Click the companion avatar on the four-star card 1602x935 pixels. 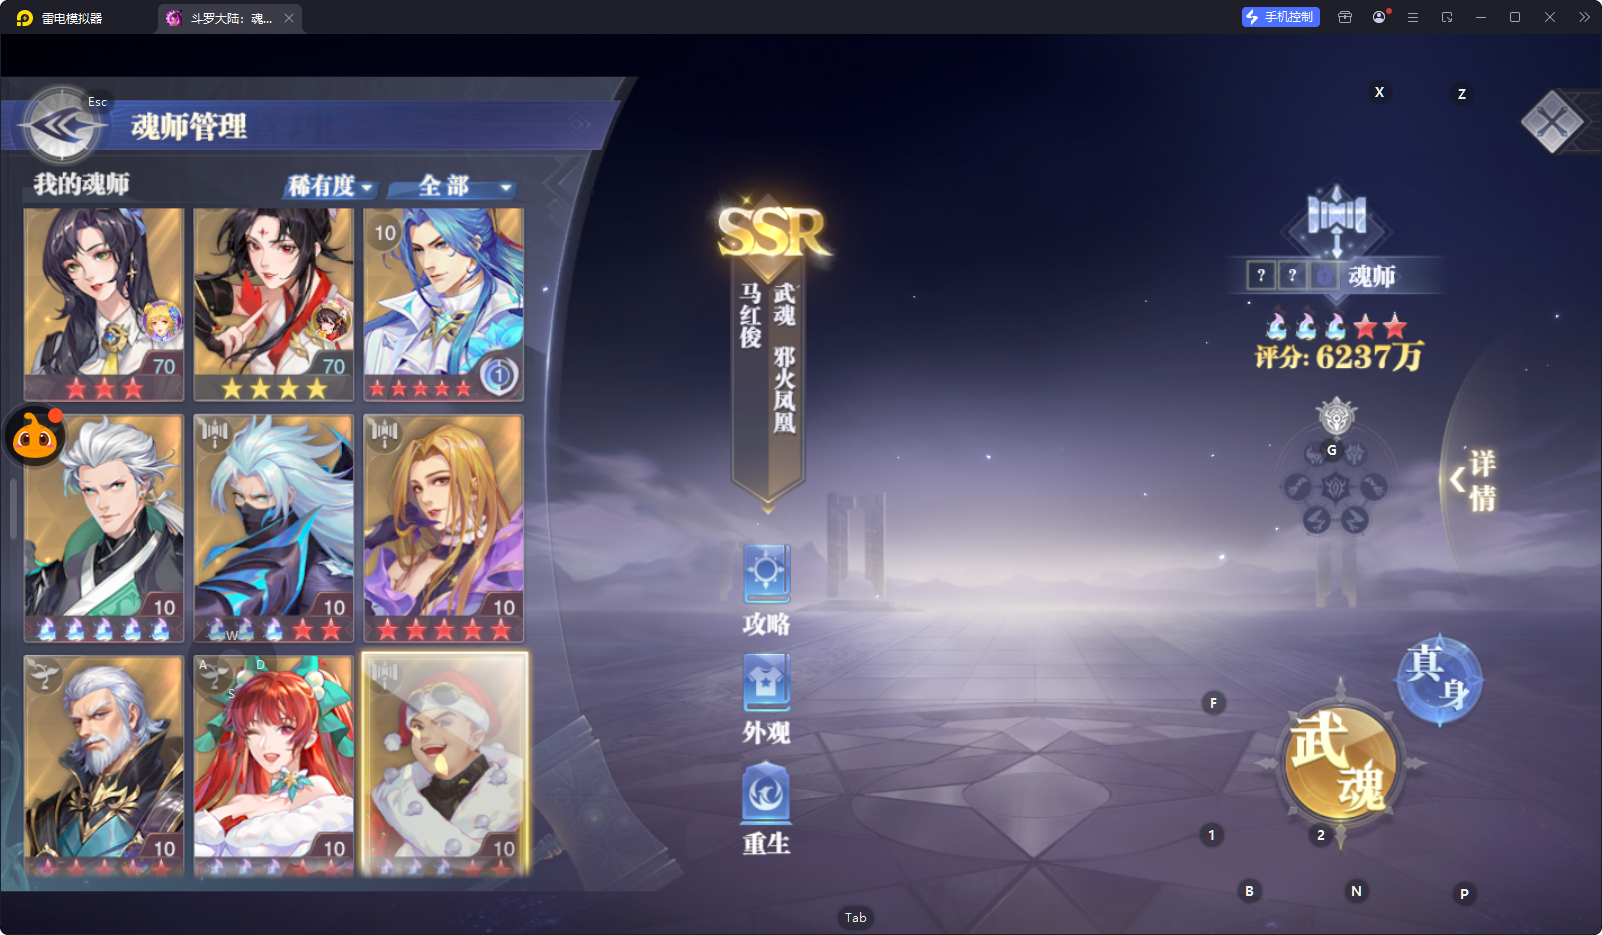coord(331,322)
